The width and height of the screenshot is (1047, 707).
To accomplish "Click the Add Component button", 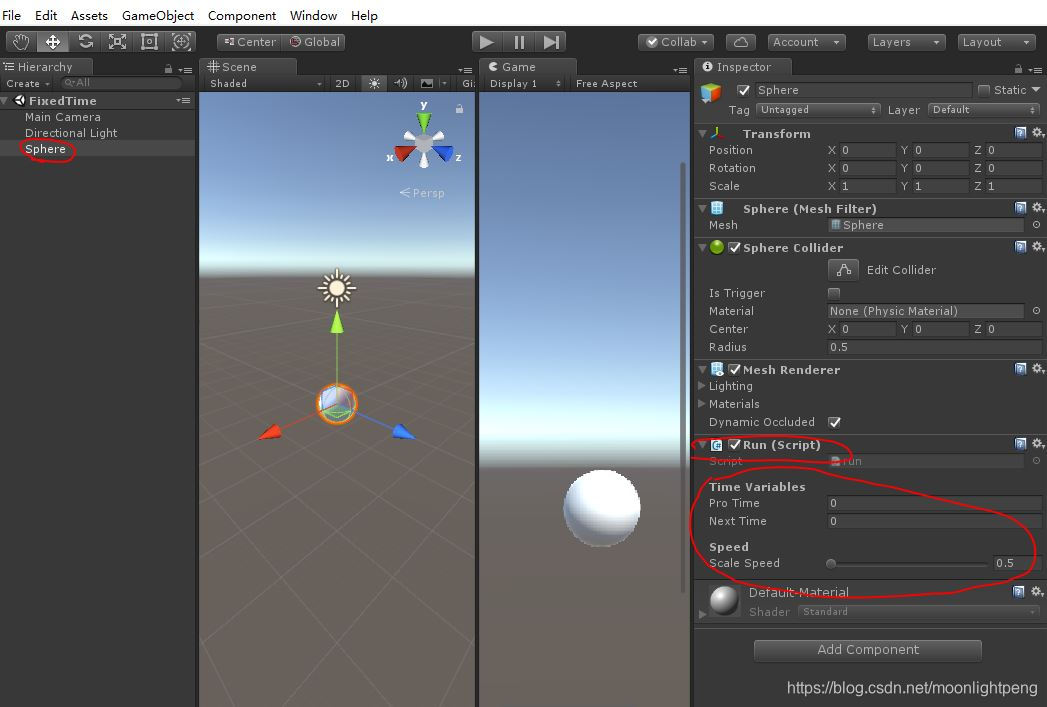I will pos(868,650).
